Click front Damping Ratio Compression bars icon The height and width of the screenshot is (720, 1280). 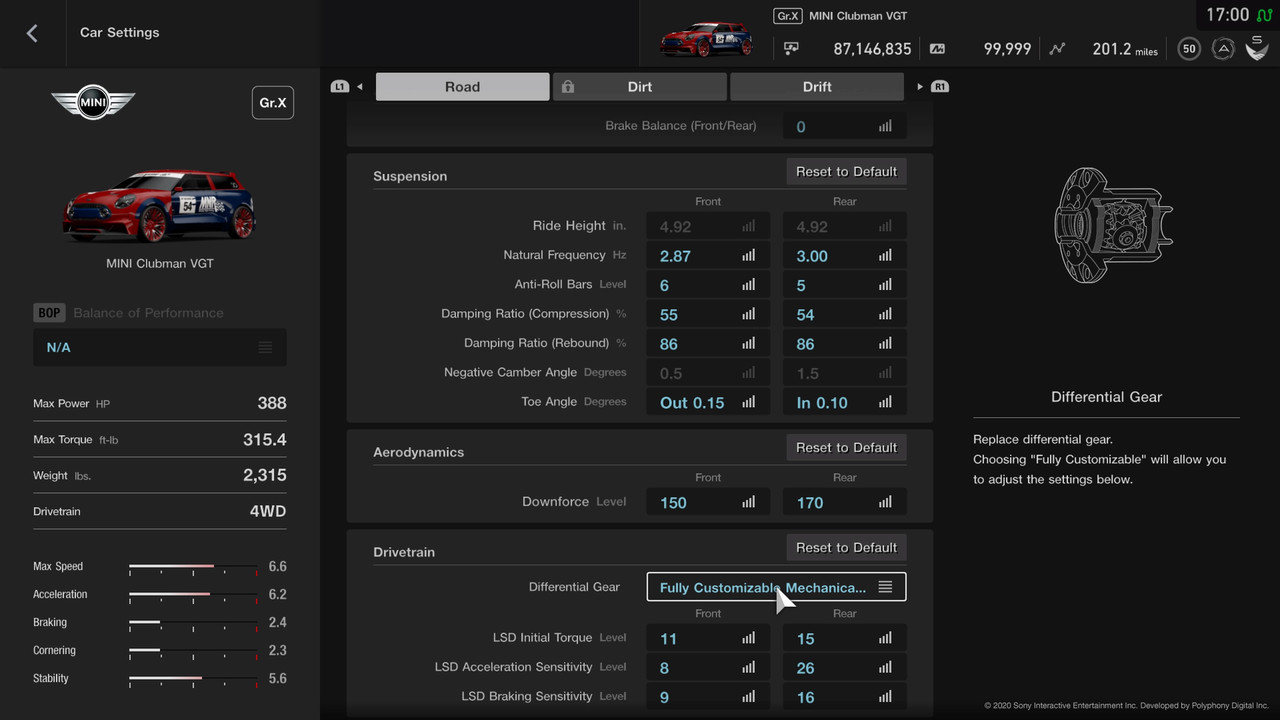pyautogui.click(x=749, y=314)
